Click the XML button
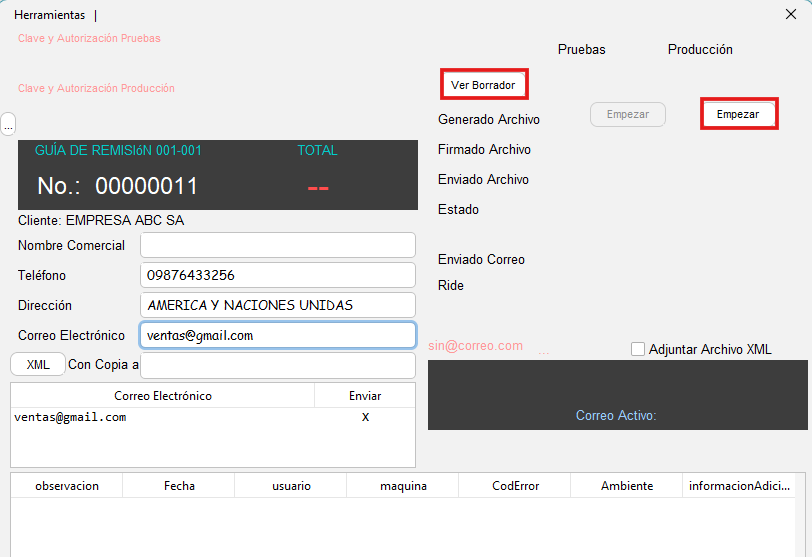Image resolution: width=812 pixels, height=557 pixels. tap(38, 364)
